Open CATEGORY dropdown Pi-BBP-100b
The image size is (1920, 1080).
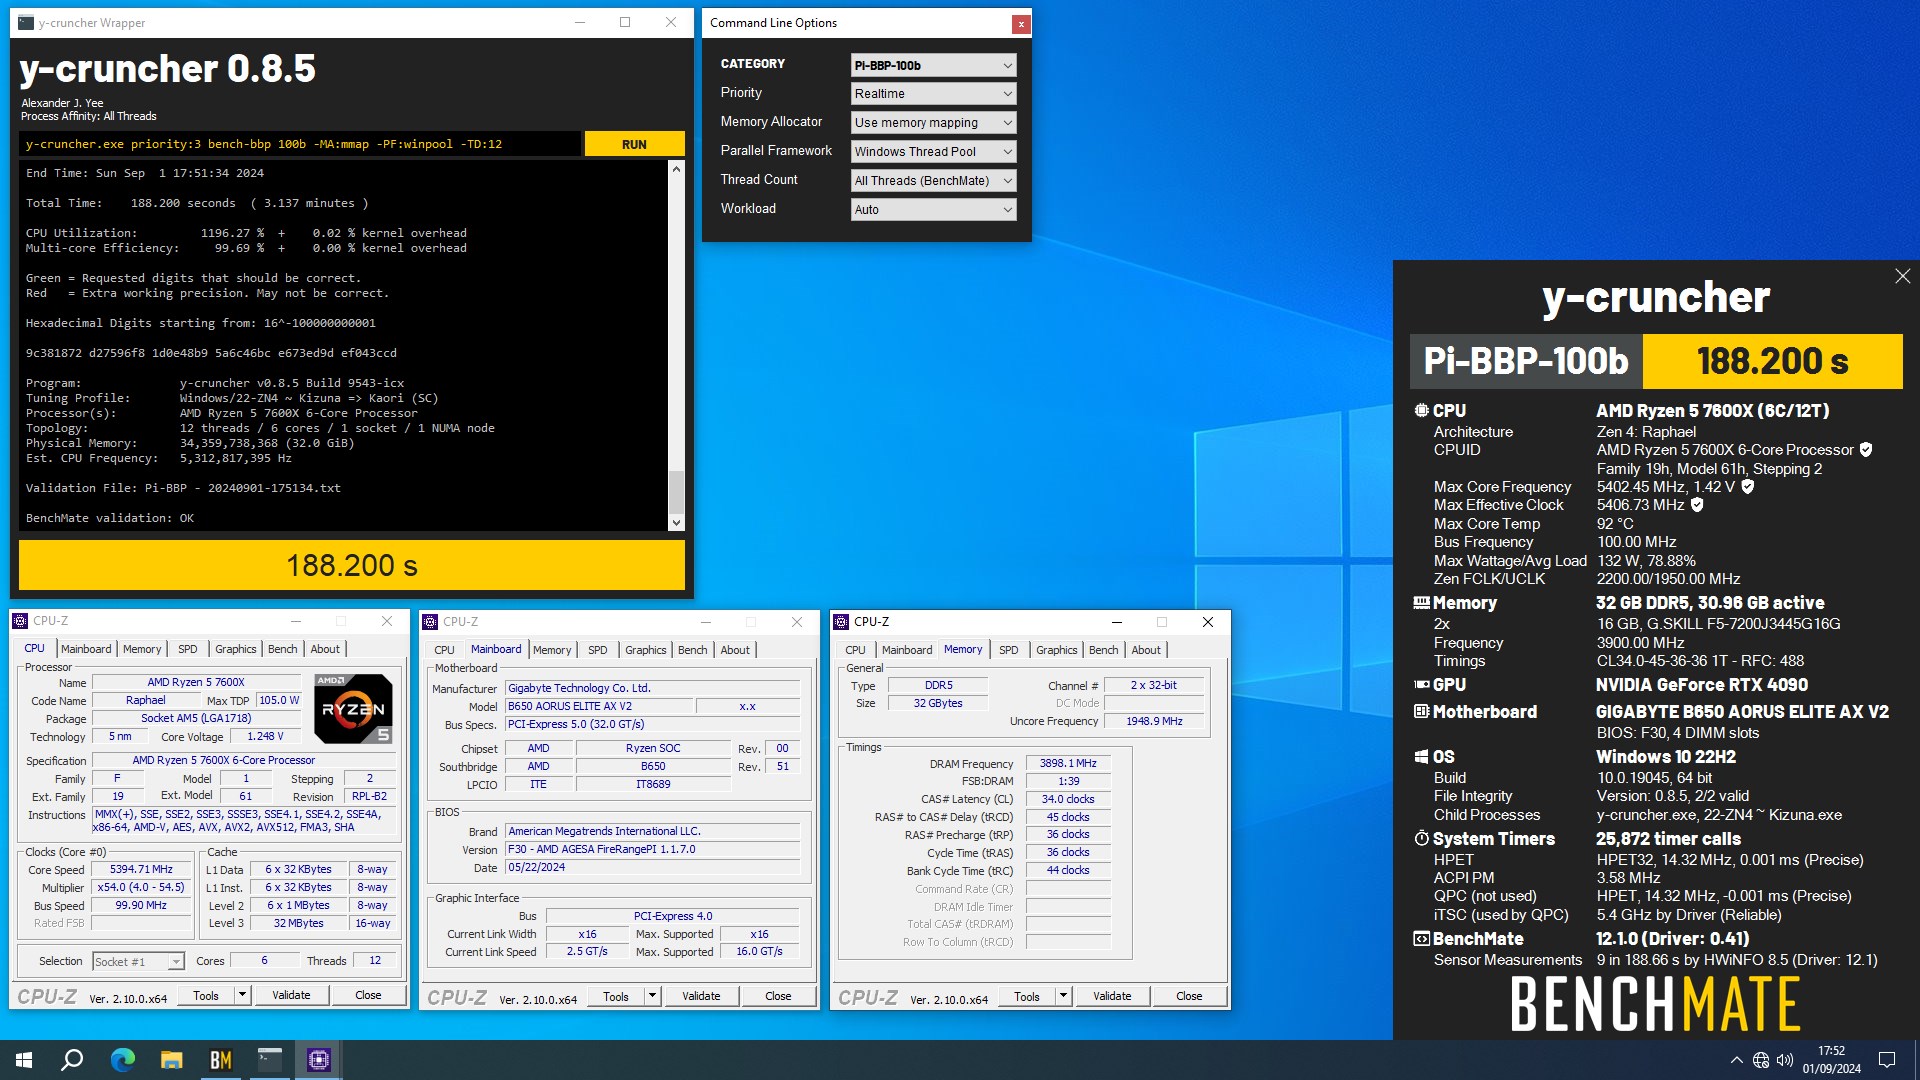tap(933, 65)
